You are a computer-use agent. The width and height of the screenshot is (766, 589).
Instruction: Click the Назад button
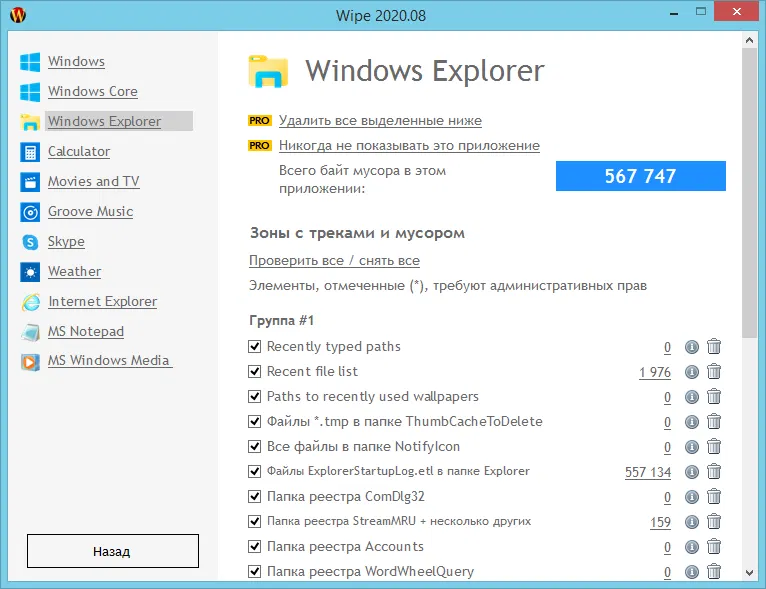point(113,551)
